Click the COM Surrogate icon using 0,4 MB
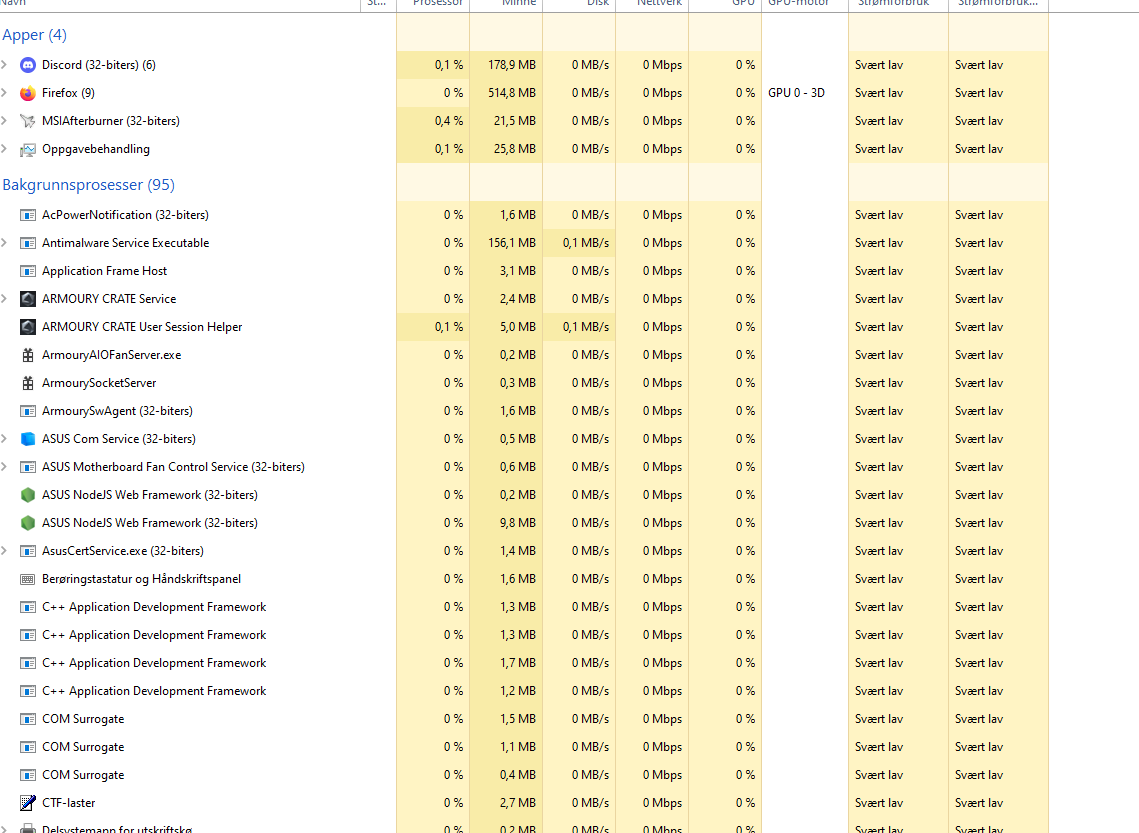The width and height of the screenshot is (1139, 833). click(x=28, y=775)
